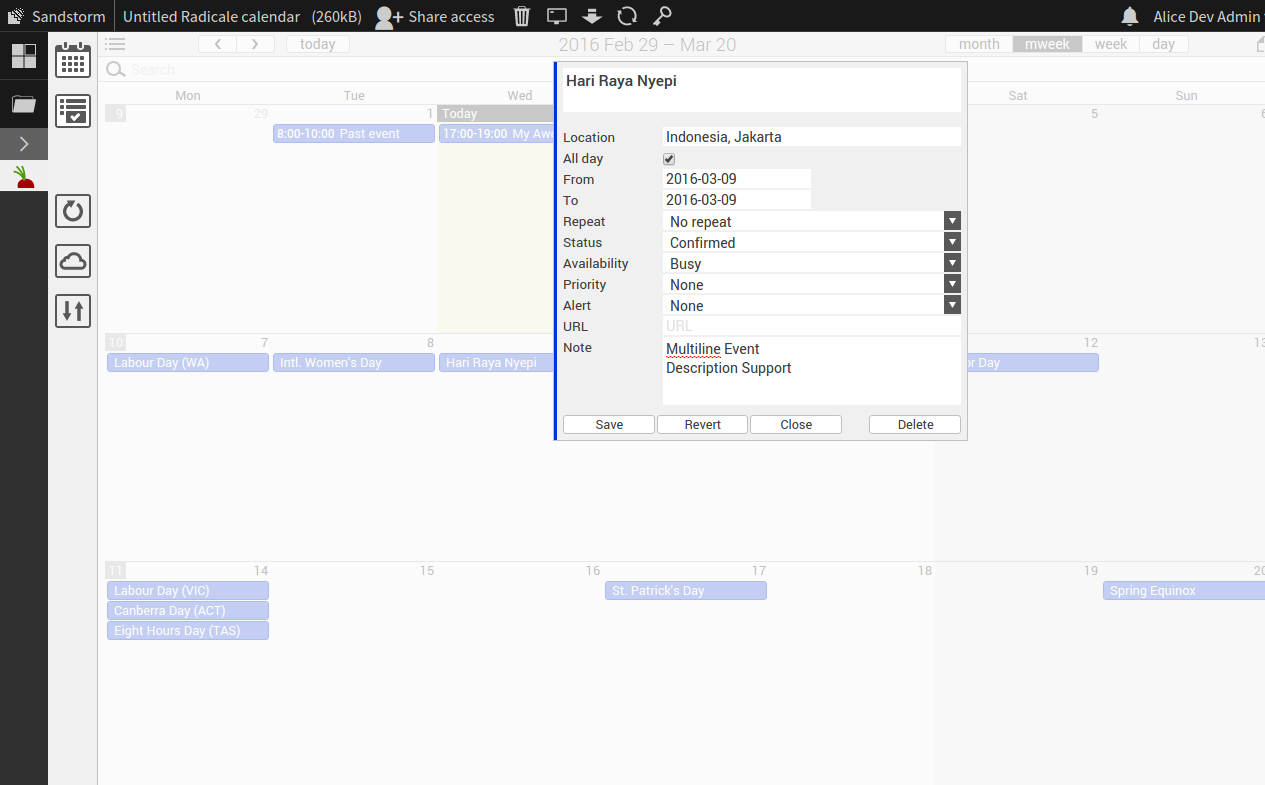Open the Priority dropdown
Screen dimensions: 1265x785
pos(812,285)
